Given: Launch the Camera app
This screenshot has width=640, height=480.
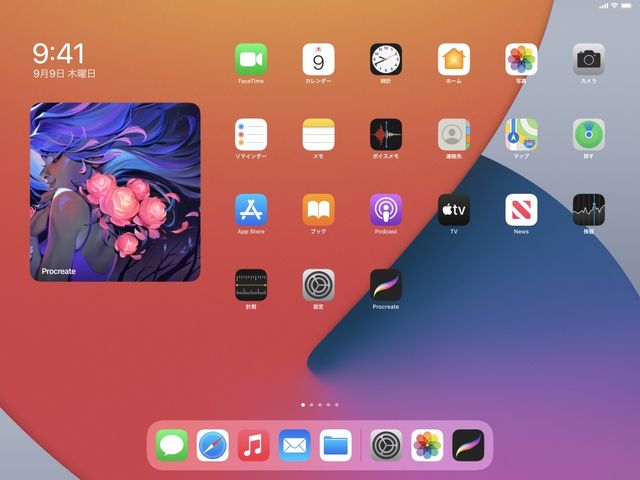Looking at the screenshot, I should point(589,60).
